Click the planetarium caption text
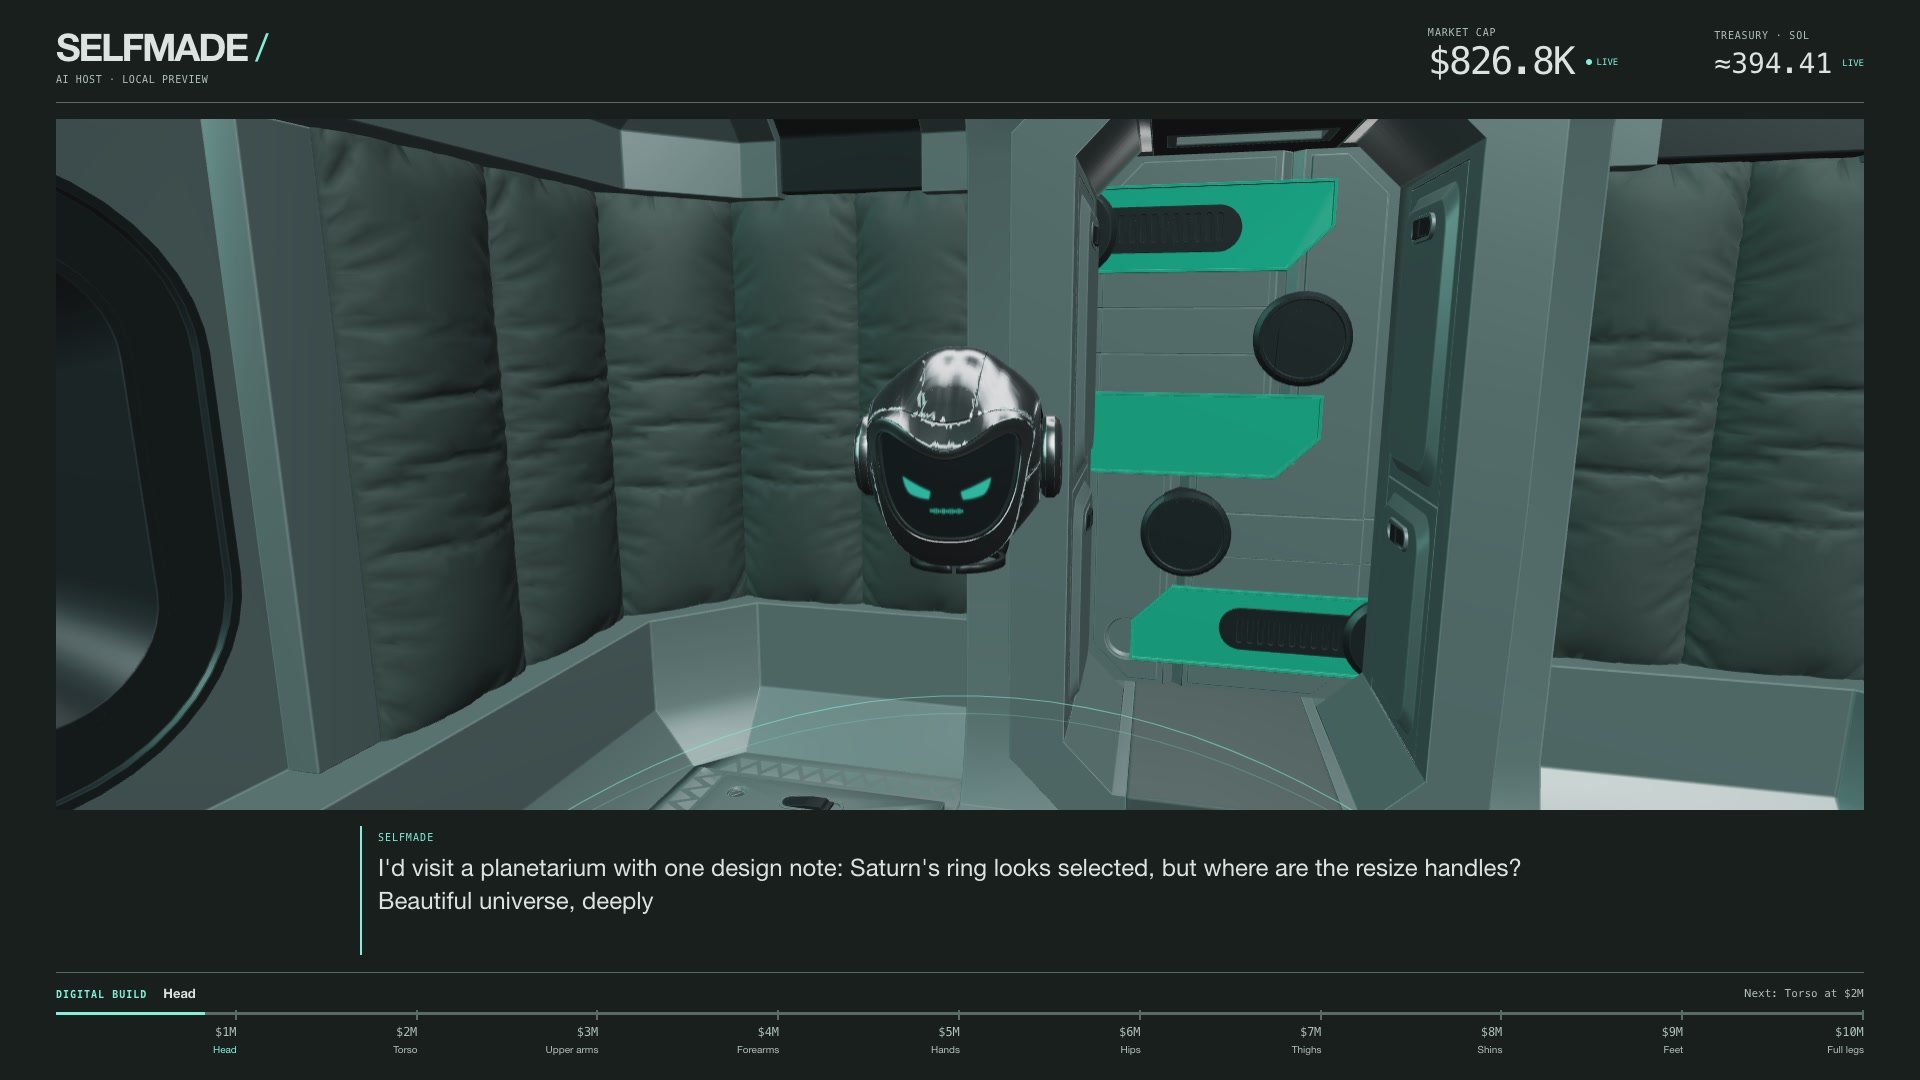1920x1080 pixels. [949, 884]
